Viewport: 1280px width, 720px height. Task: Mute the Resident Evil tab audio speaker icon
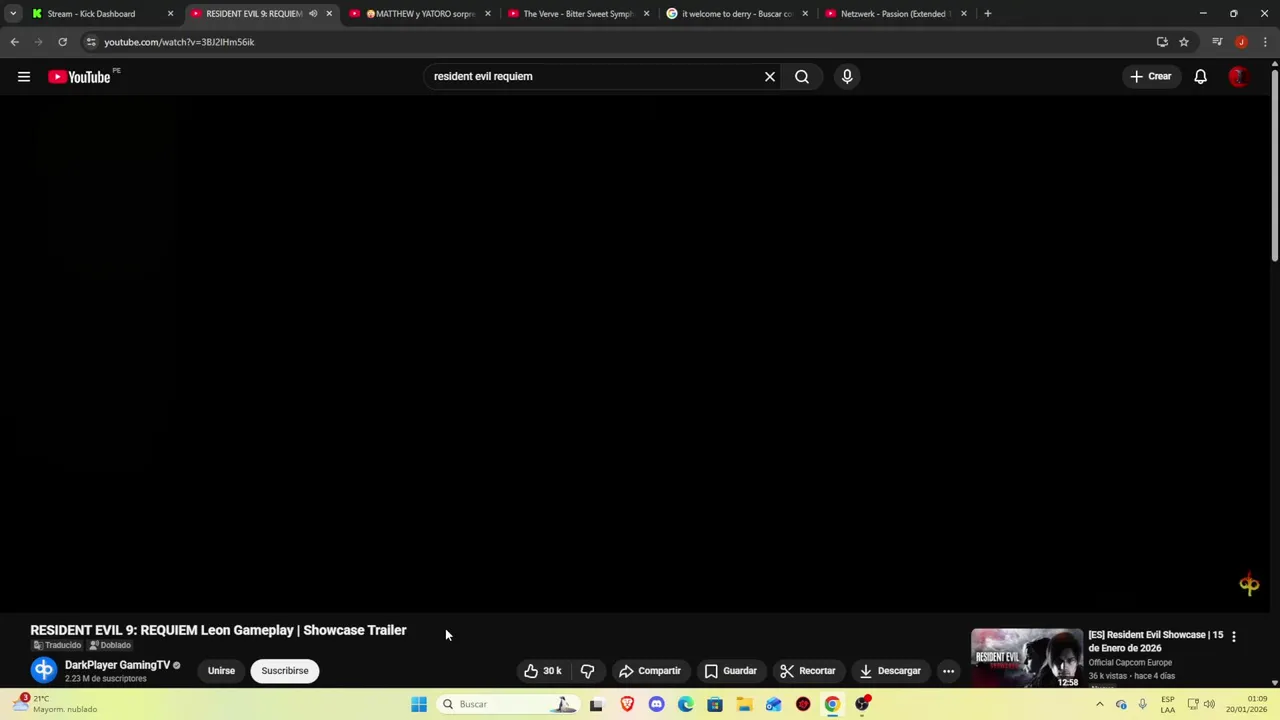313,14
